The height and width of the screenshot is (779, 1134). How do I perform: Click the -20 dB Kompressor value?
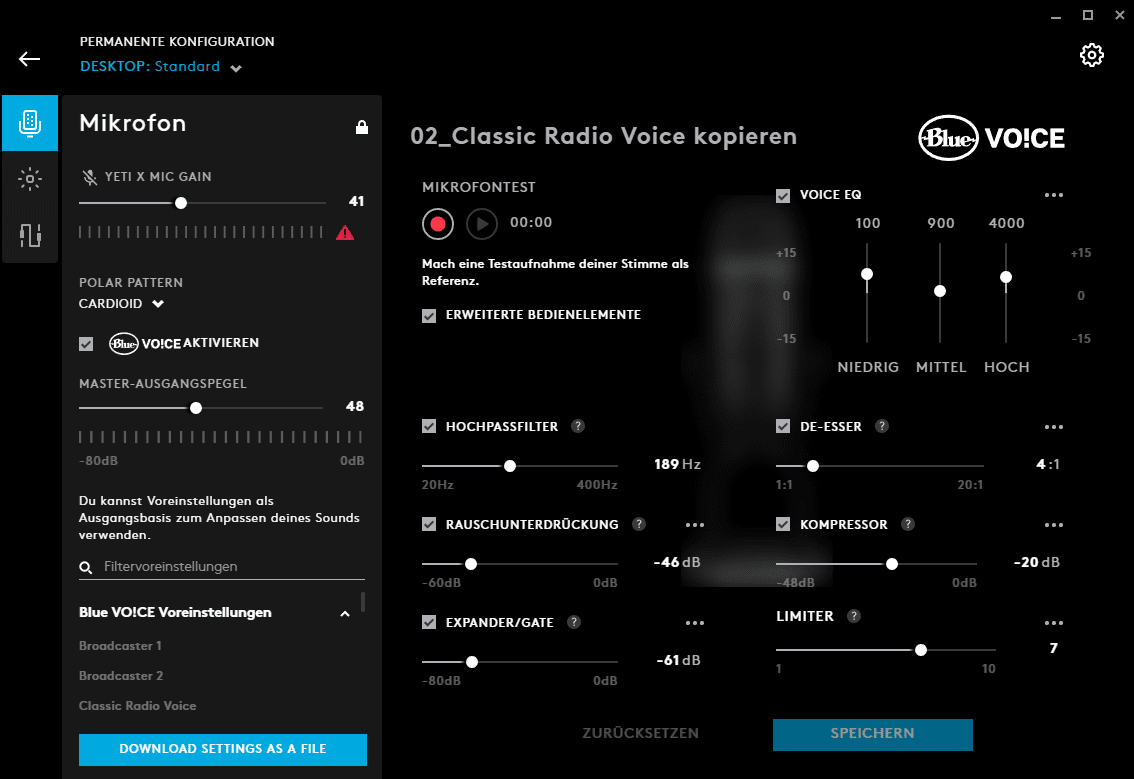pos(1036,562)
